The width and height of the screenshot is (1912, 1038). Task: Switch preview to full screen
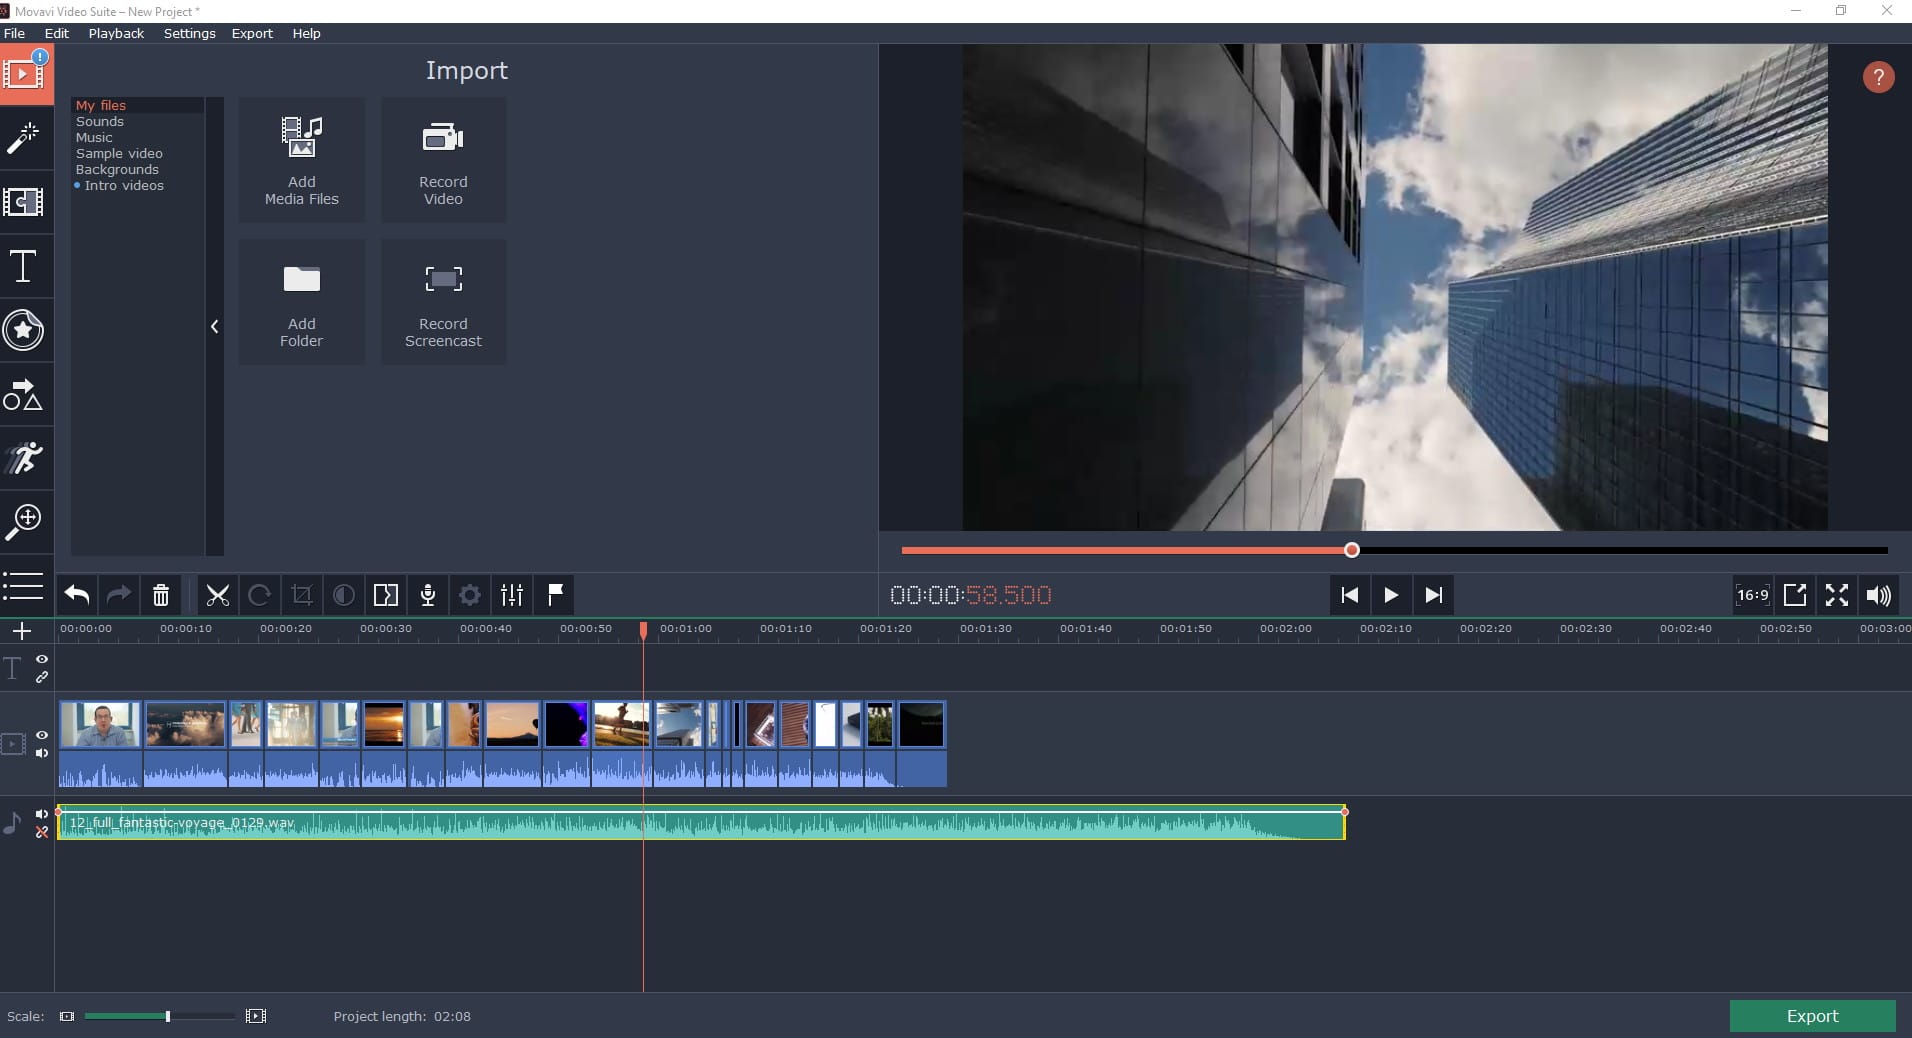1837,595
